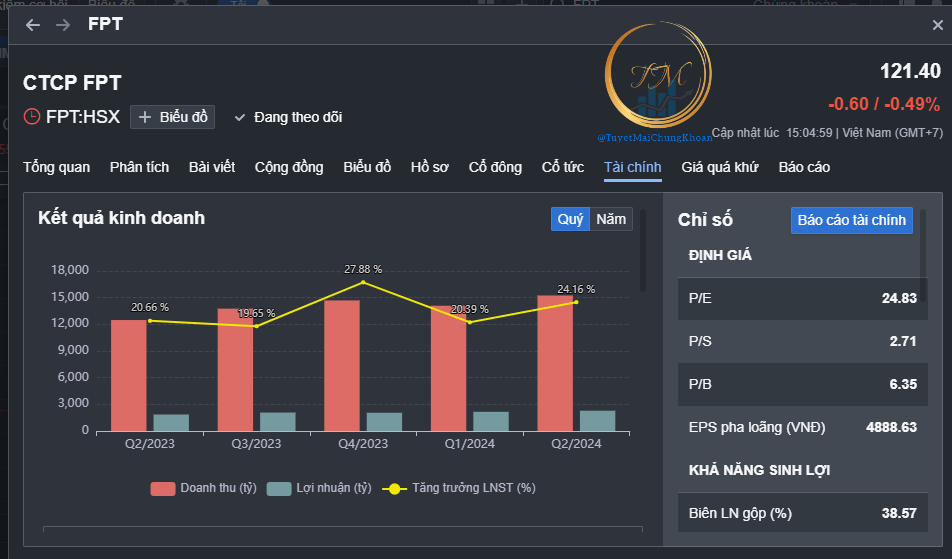The image size is (952, 559).
Task: Open the Cổ tức tab
Action: (562, 167)
